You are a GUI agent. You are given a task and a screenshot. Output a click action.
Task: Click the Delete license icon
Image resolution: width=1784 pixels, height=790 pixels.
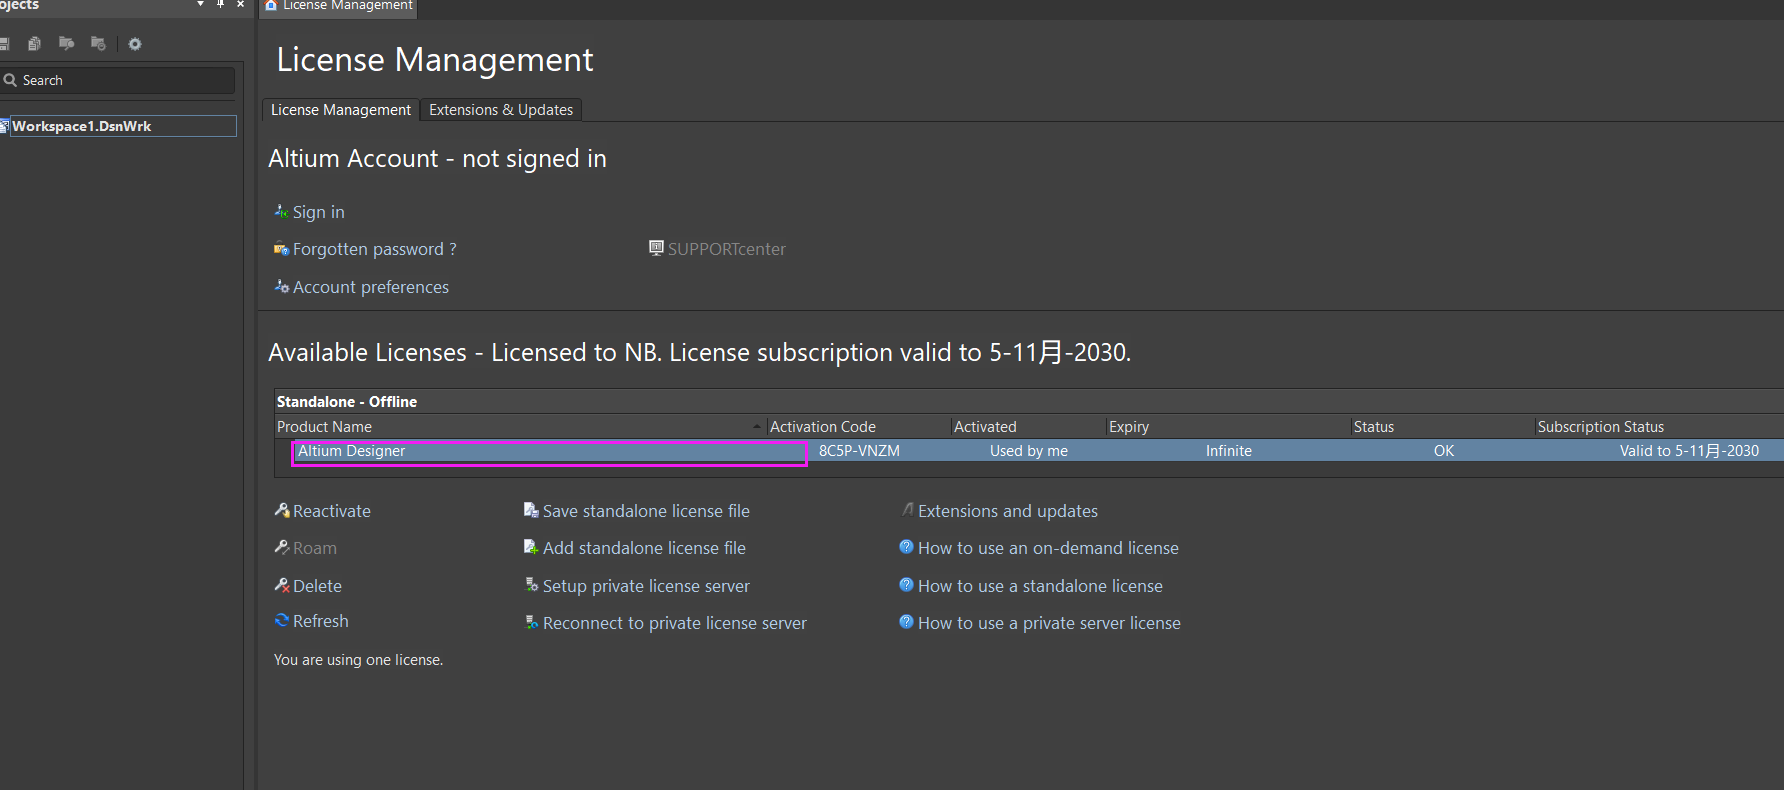(x=282, y=586)
